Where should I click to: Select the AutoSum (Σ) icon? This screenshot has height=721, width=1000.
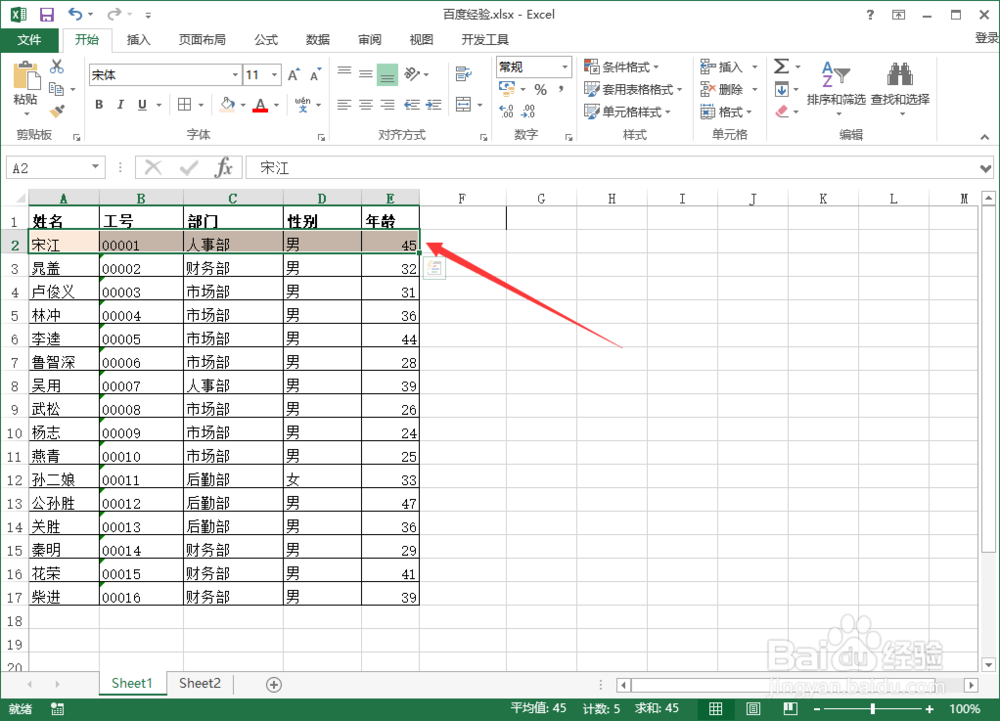(781, 65)
